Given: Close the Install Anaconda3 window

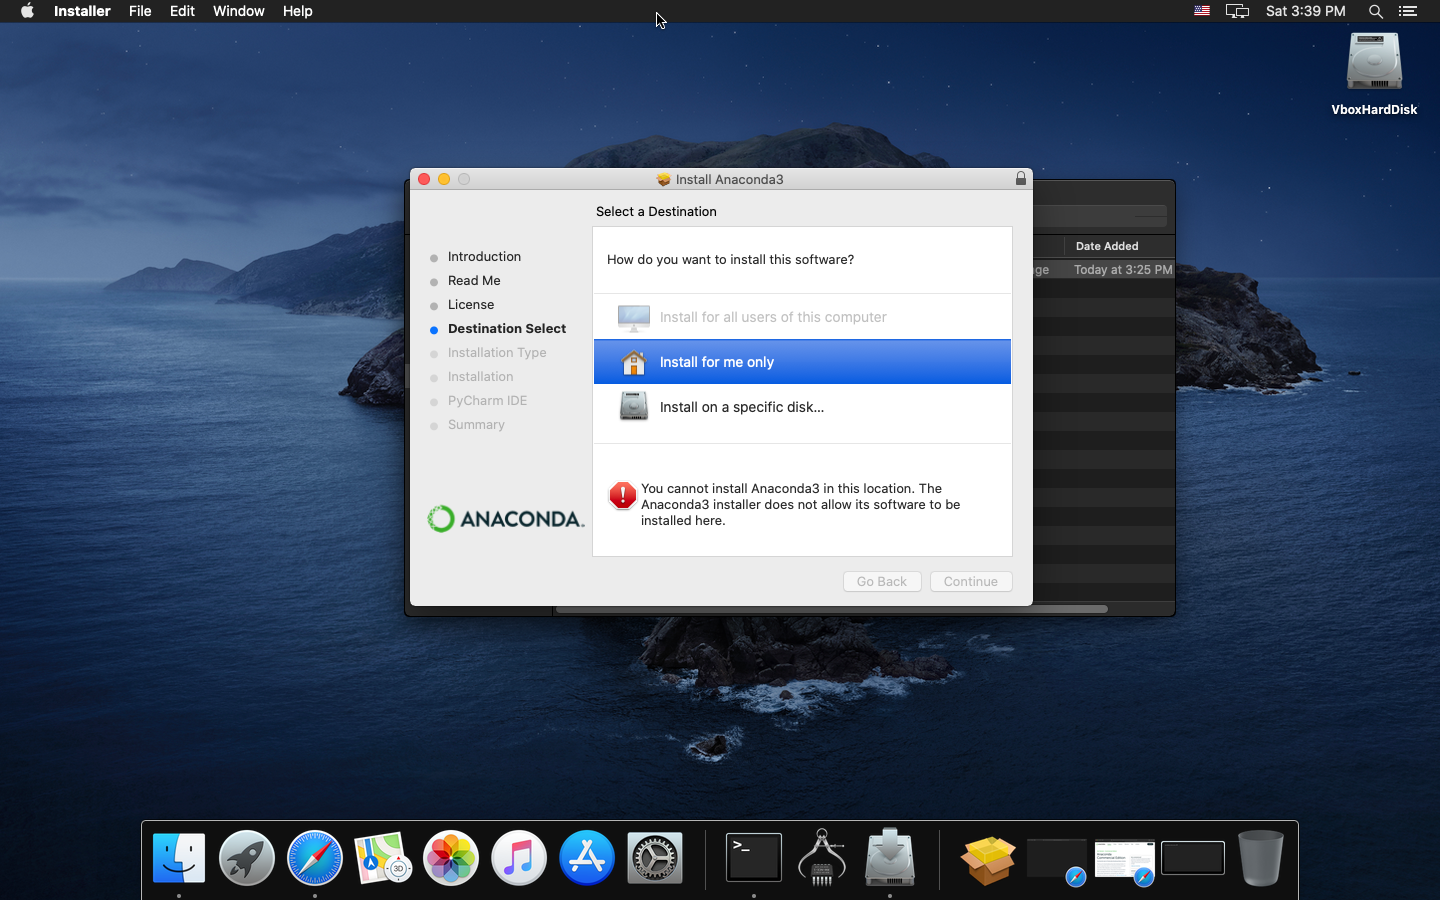Looking at the screenshot, I should coord(424,179).
